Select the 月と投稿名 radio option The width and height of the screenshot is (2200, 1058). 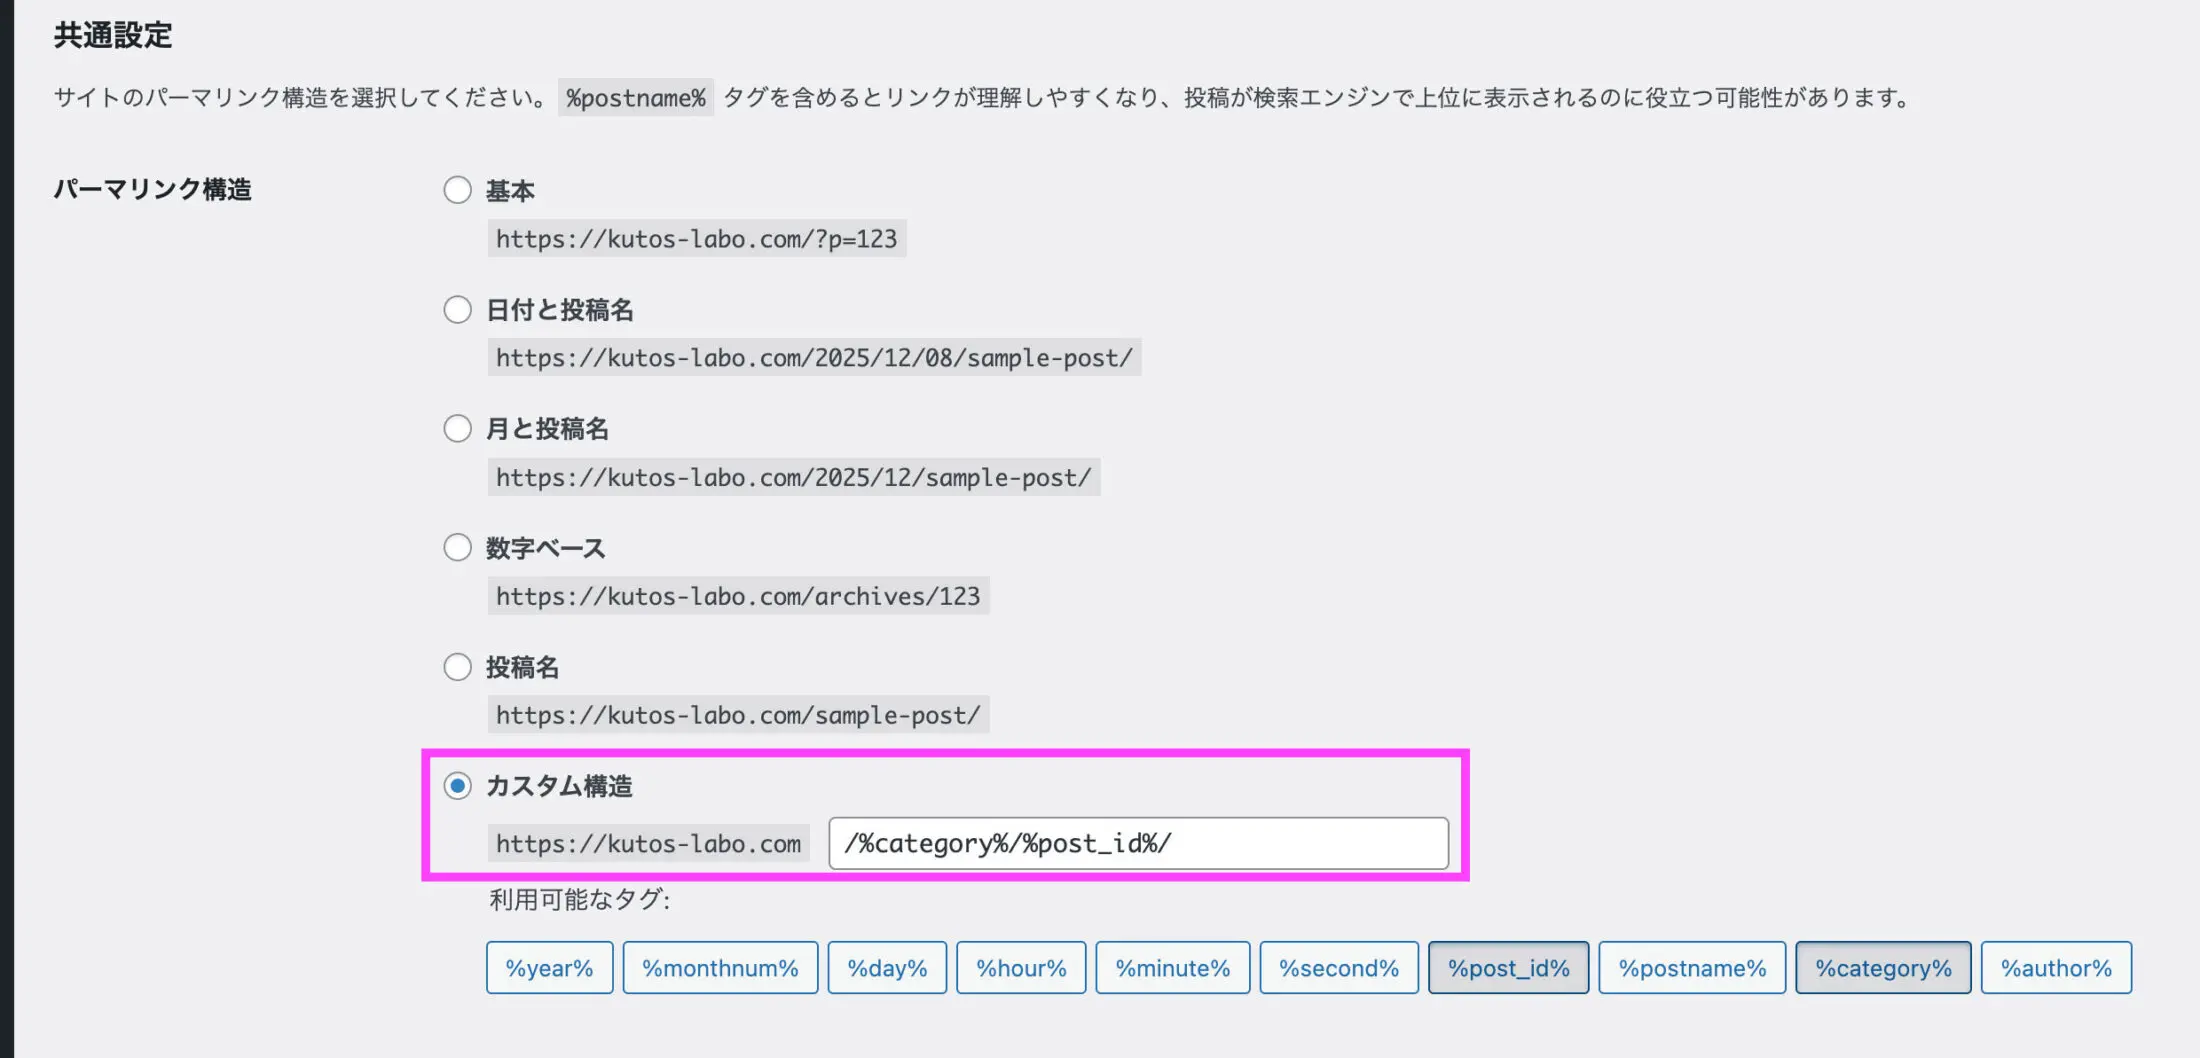click(457, 429)
